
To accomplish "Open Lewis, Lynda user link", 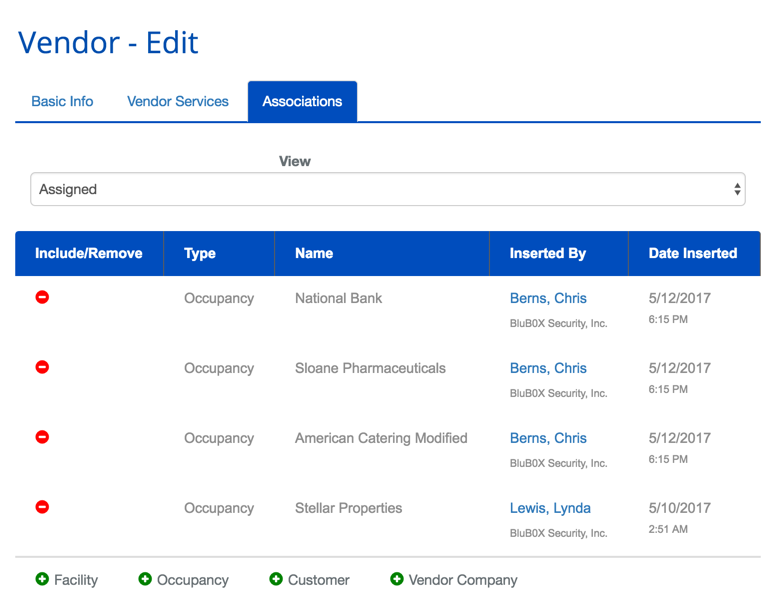I will (x=550, y=508).
